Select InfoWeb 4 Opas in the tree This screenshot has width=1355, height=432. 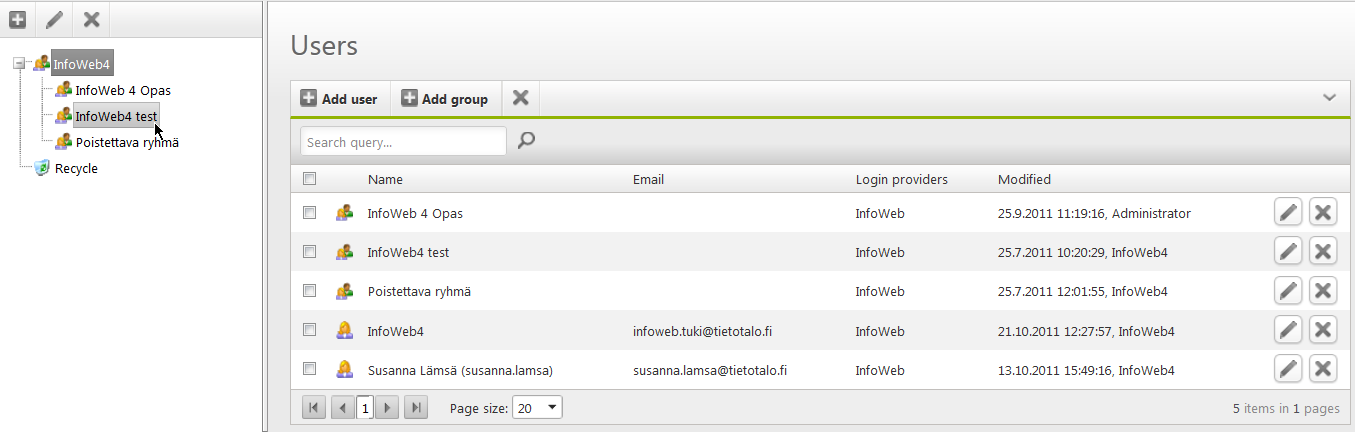pos(123,90)
